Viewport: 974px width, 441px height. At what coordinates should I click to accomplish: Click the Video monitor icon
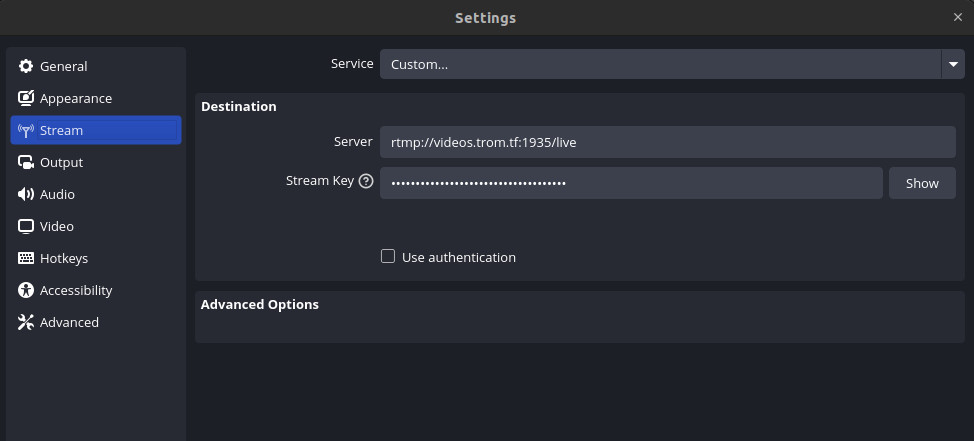pyautogui.click(x=25, y=226)
